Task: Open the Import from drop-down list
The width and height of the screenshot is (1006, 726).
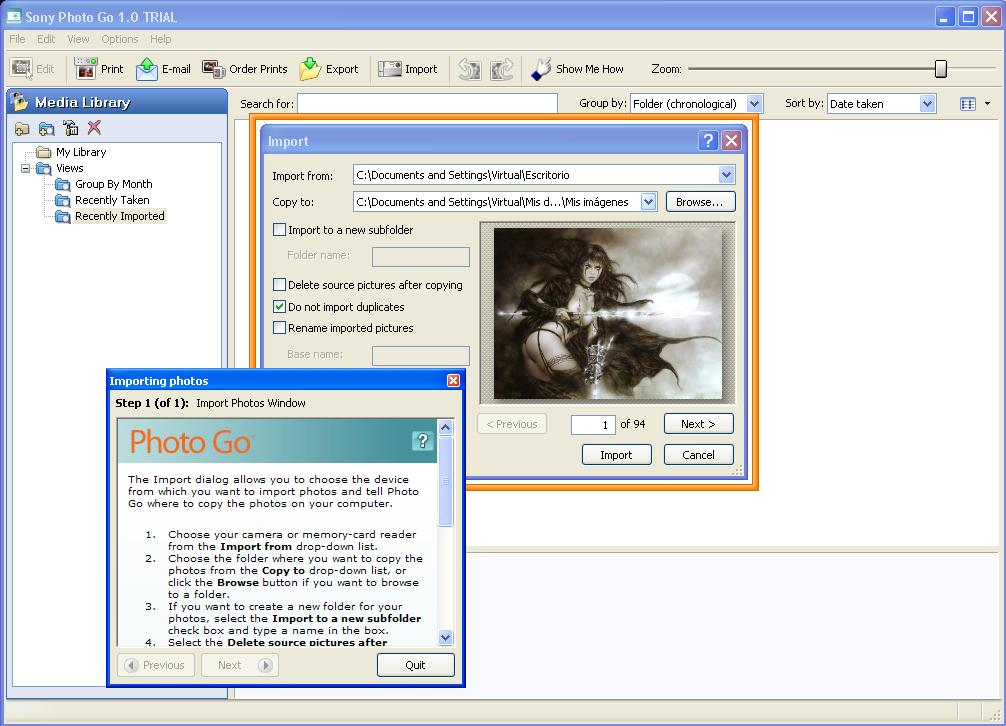Action: 726,174
